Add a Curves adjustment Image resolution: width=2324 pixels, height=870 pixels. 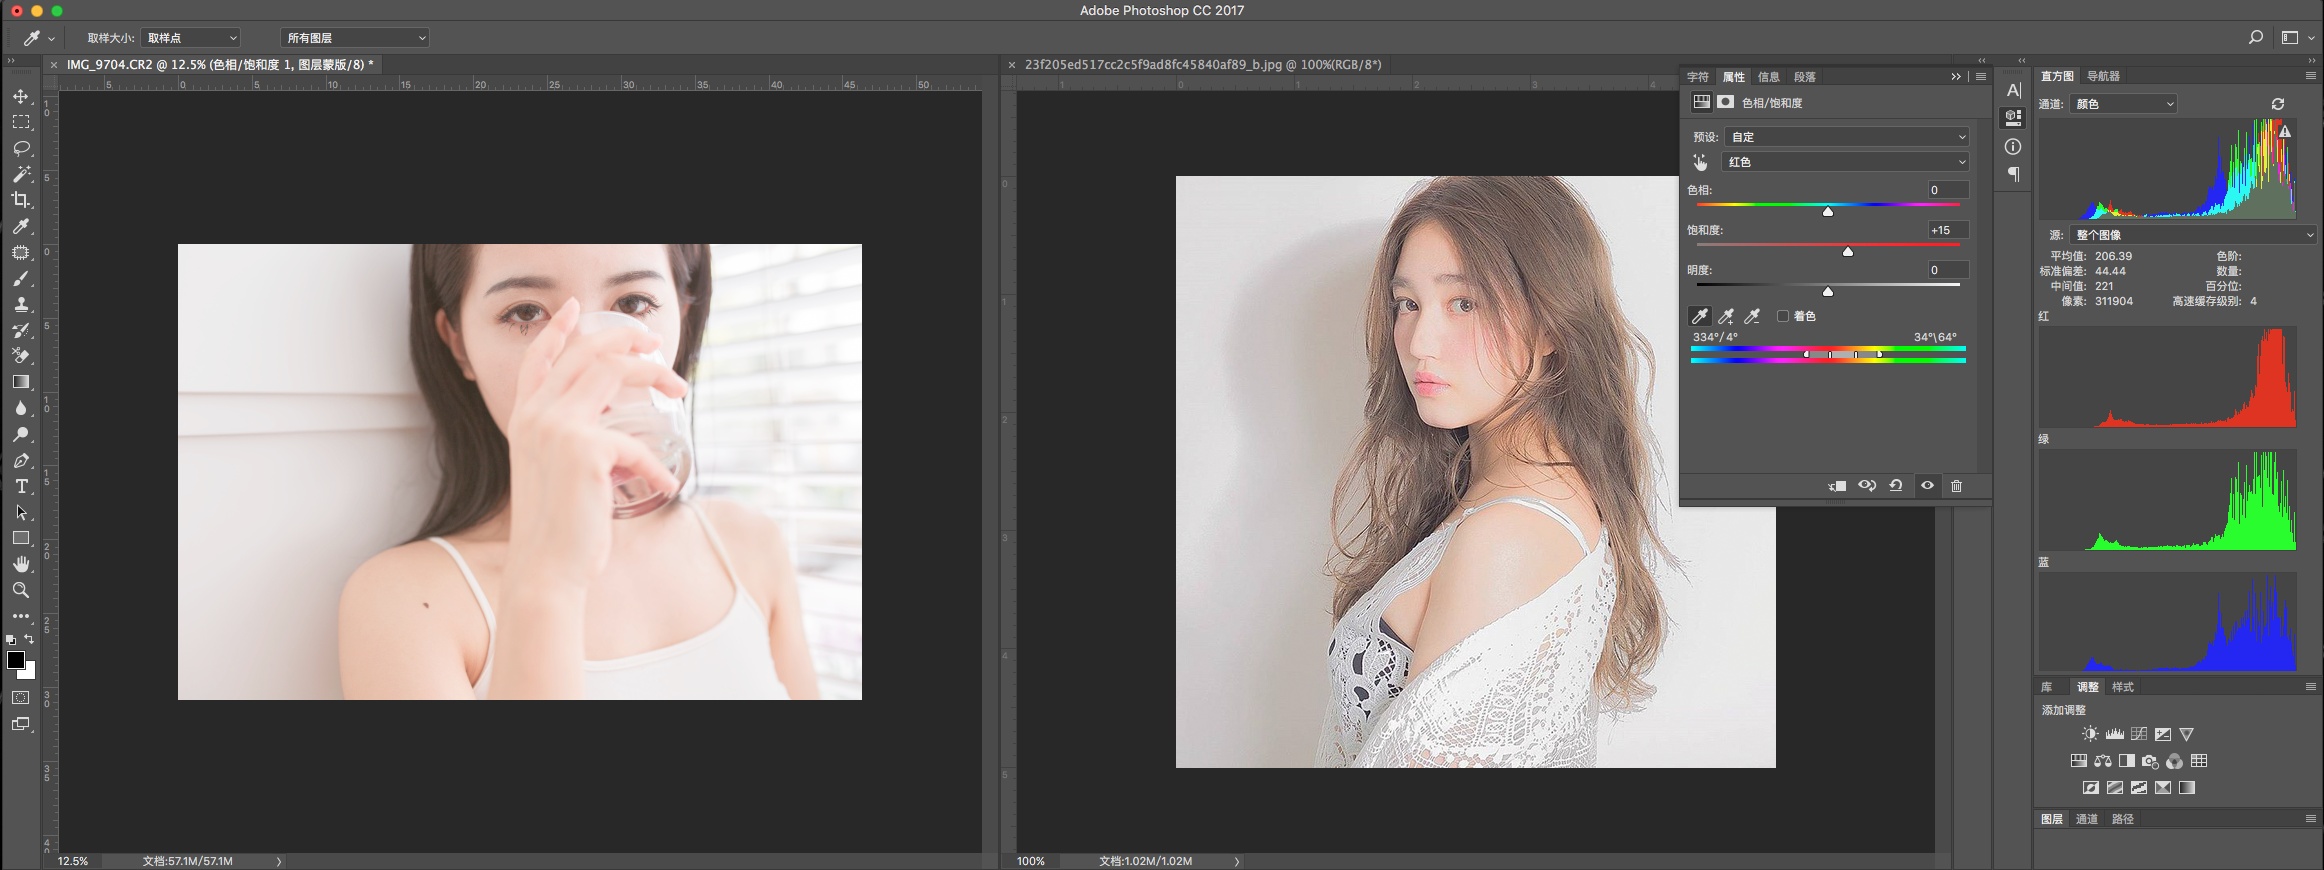[2139, 734]
